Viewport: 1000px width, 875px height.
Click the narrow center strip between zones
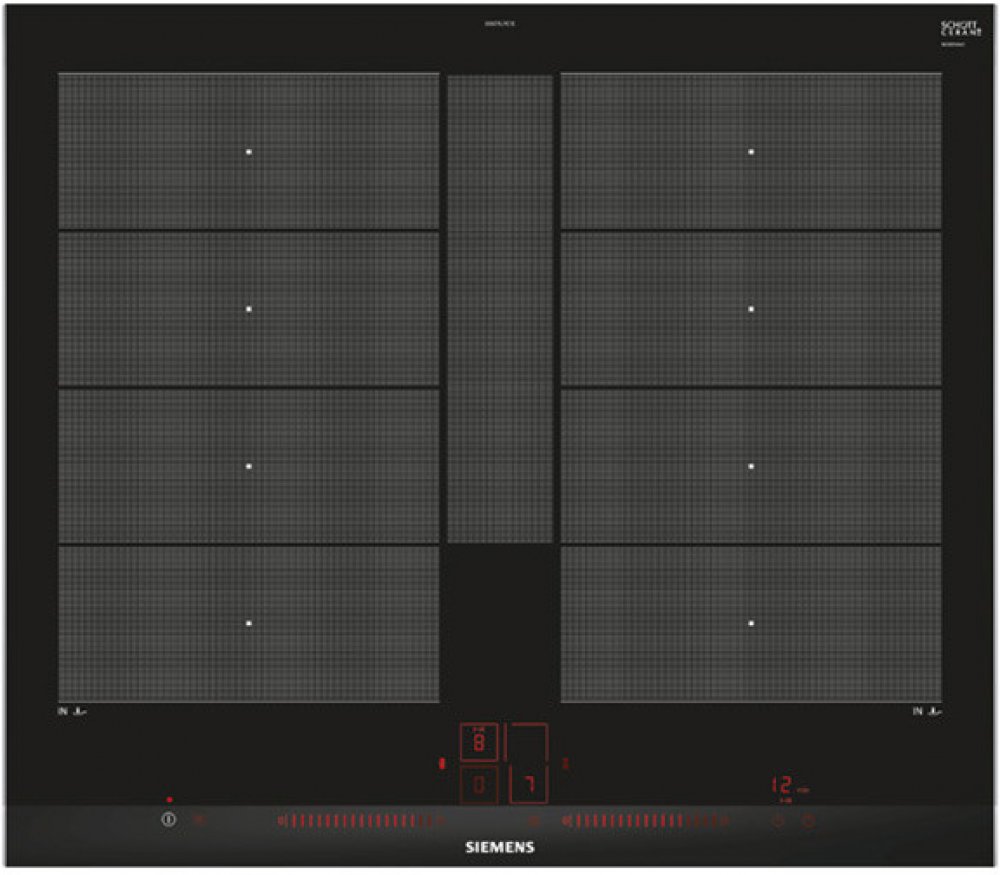[x=500, y=310]
